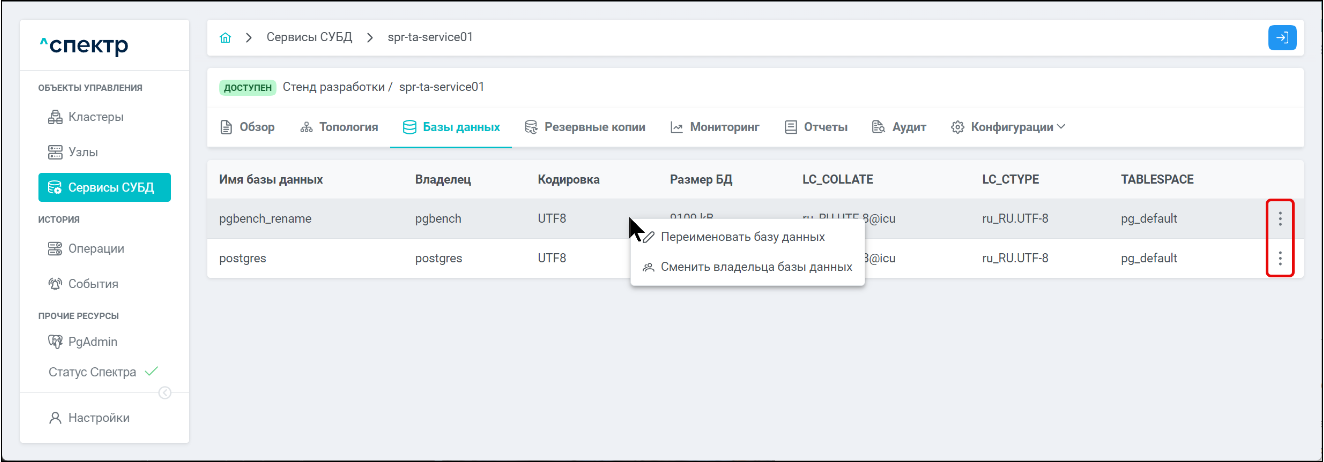The image size is (1324, 462).
Task: Choose Сменить владельца базы данных option
Action: click(755, 267)
